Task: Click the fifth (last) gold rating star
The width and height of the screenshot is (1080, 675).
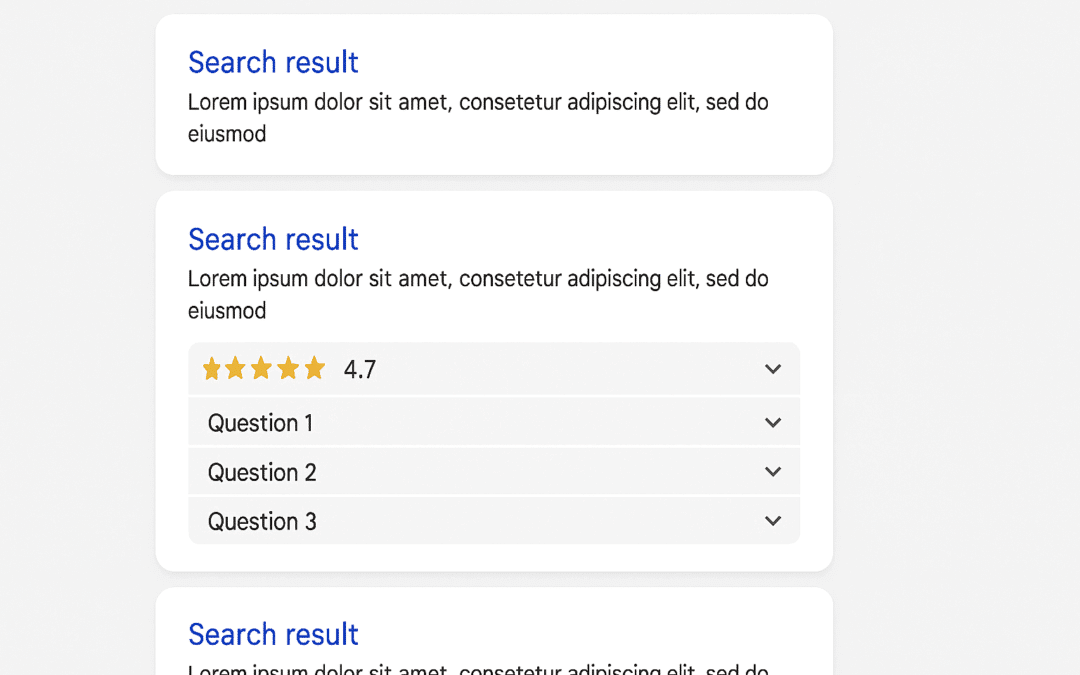Action: tap(314, 369)
